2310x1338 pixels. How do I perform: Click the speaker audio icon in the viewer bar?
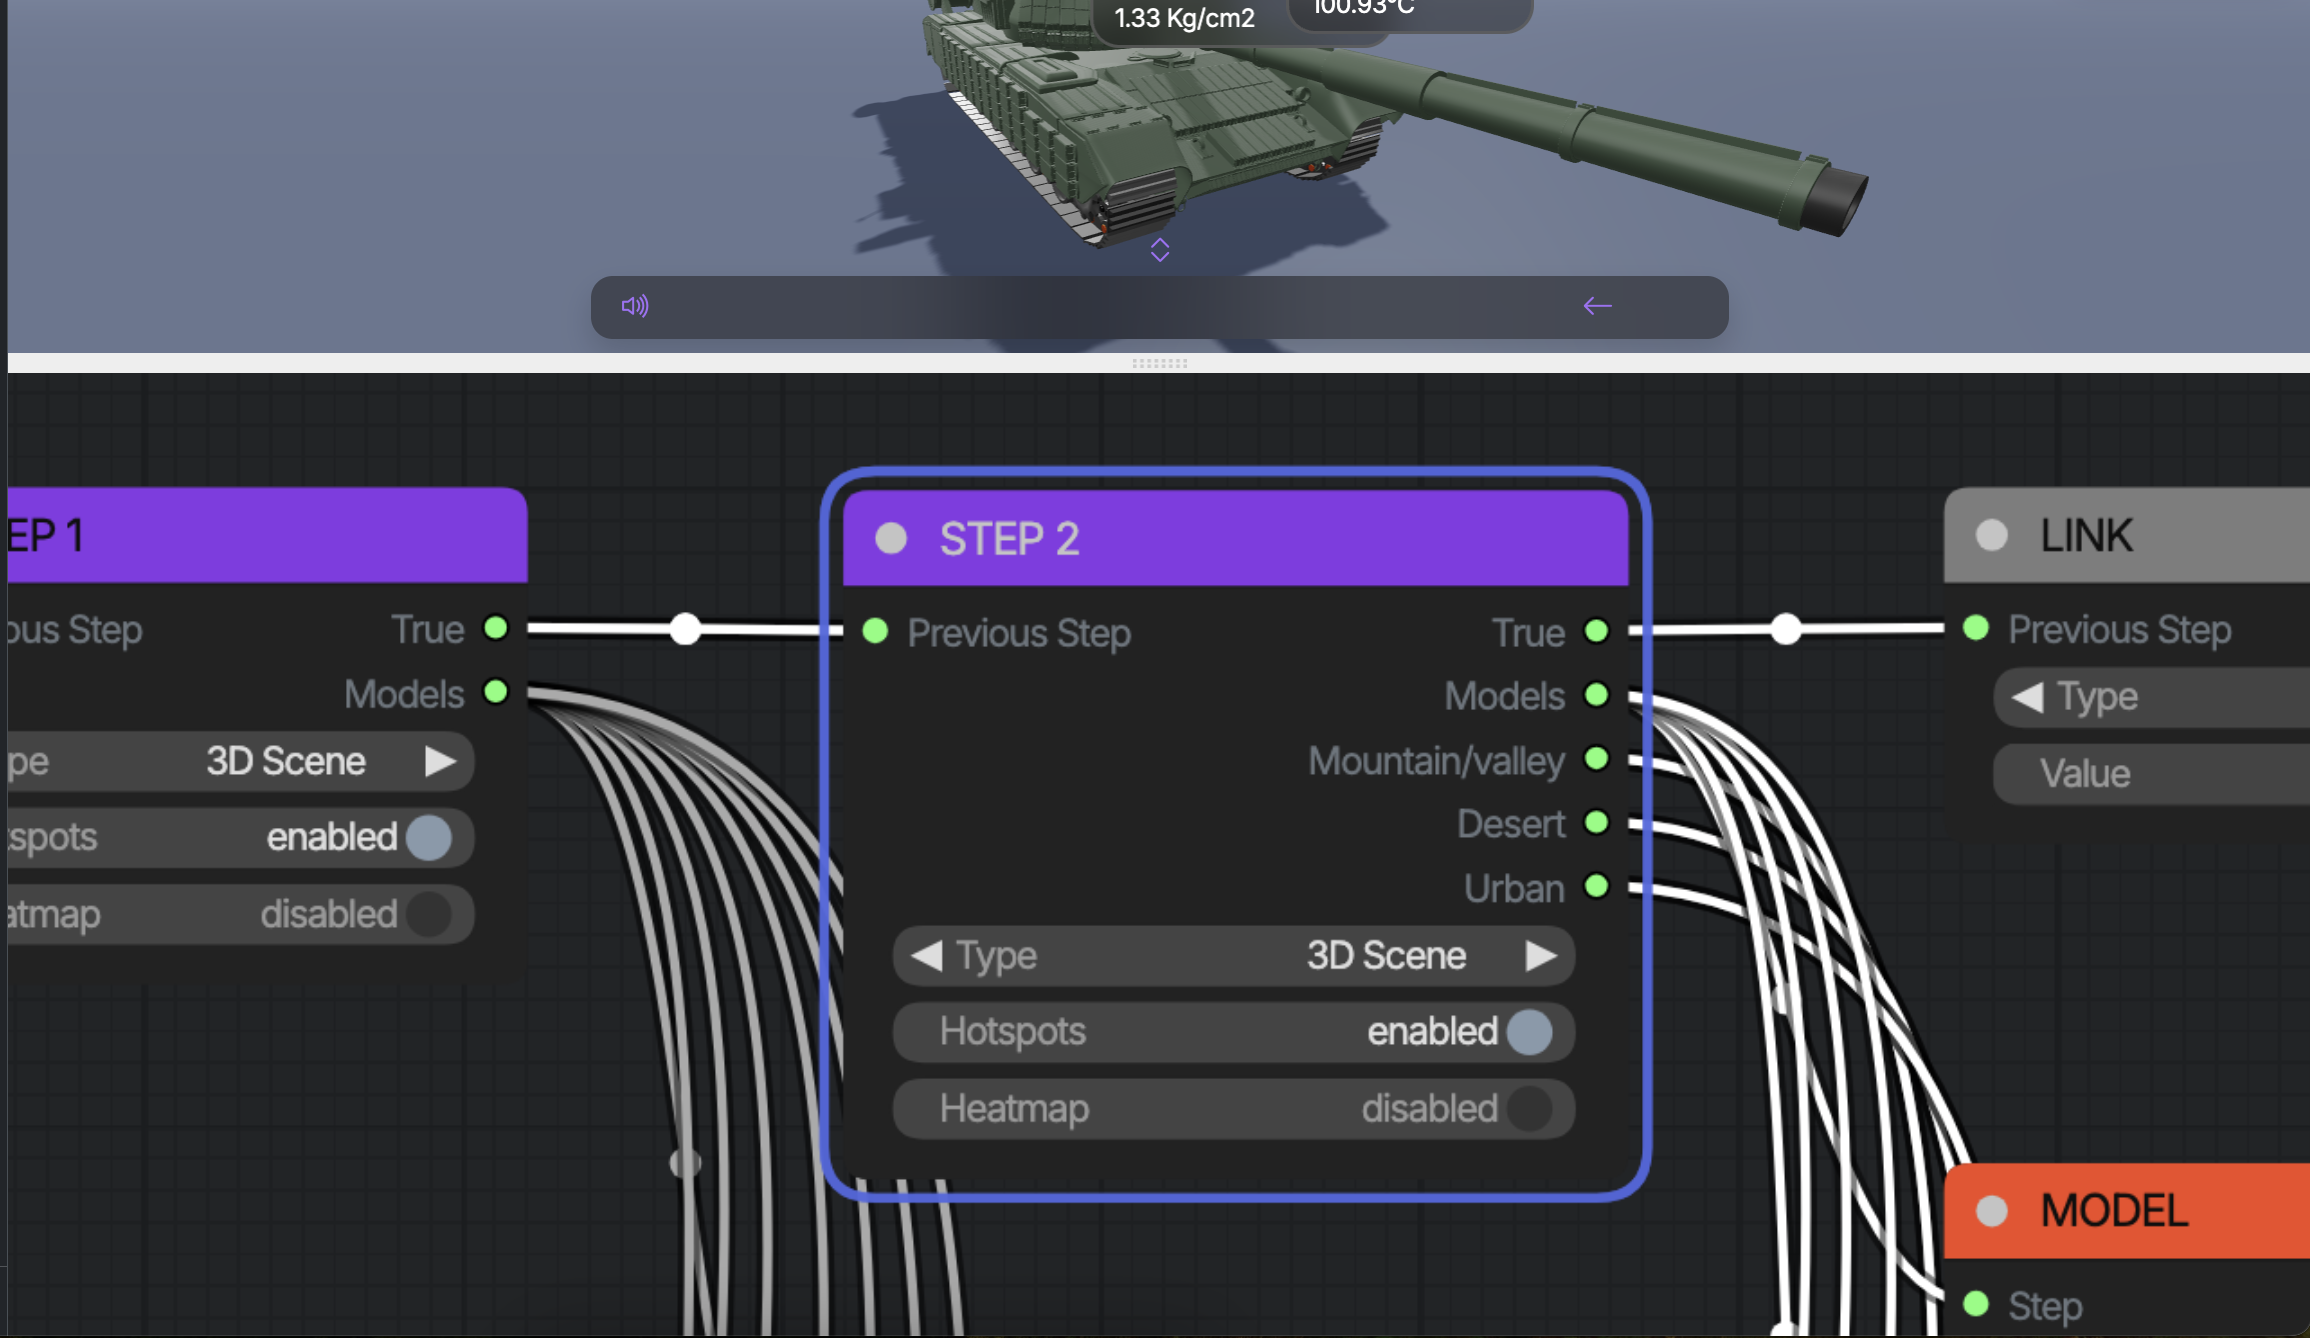coord(634,306)
